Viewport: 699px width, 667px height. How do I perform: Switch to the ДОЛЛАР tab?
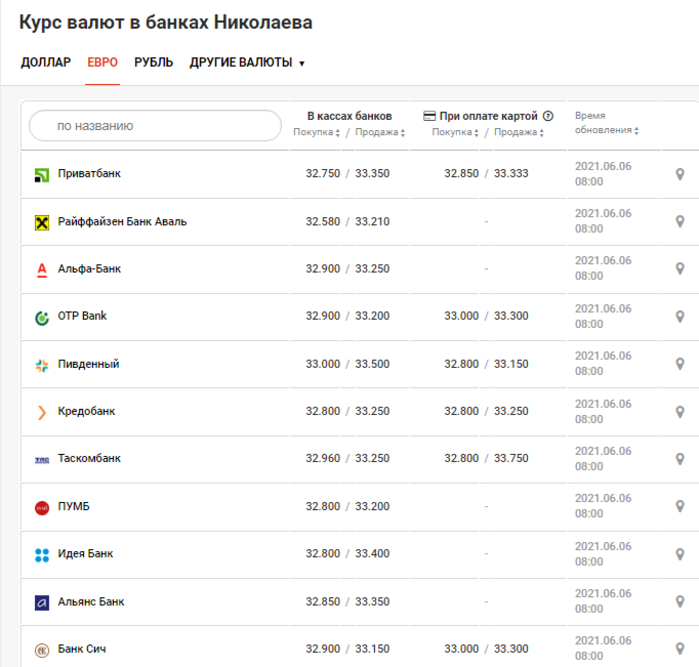45,62
